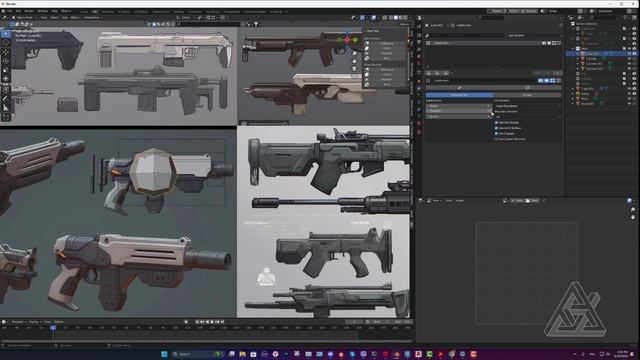Open the Render menu in the top bar
This screenshot has width=640, height=360.
[x=29, y=11]
